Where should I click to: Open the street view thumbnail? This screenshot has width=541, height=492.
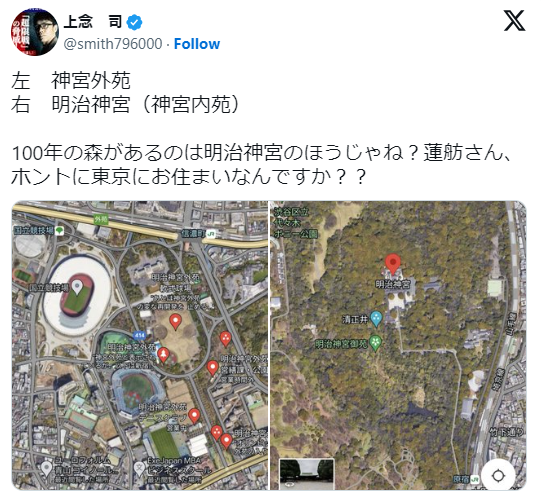coord(306,474)
